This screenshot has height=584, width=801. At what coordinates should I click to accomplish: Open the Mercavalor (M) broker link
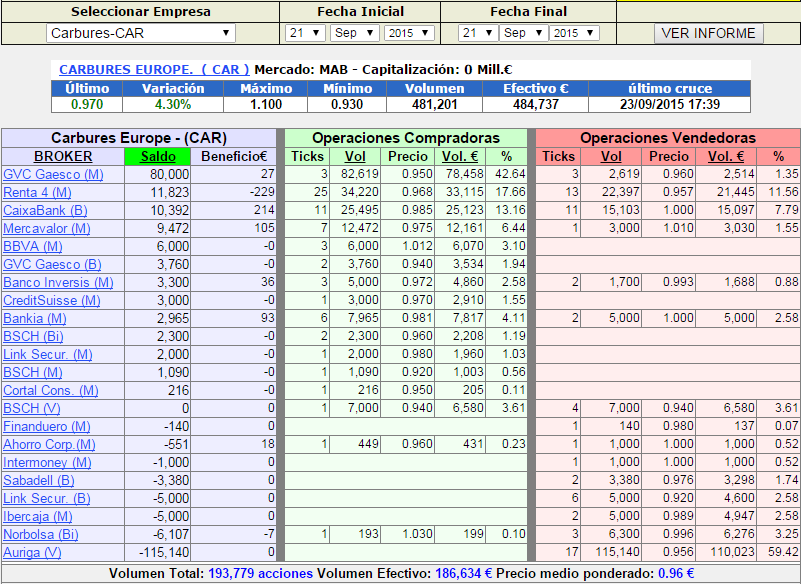[x=46, y=228]
